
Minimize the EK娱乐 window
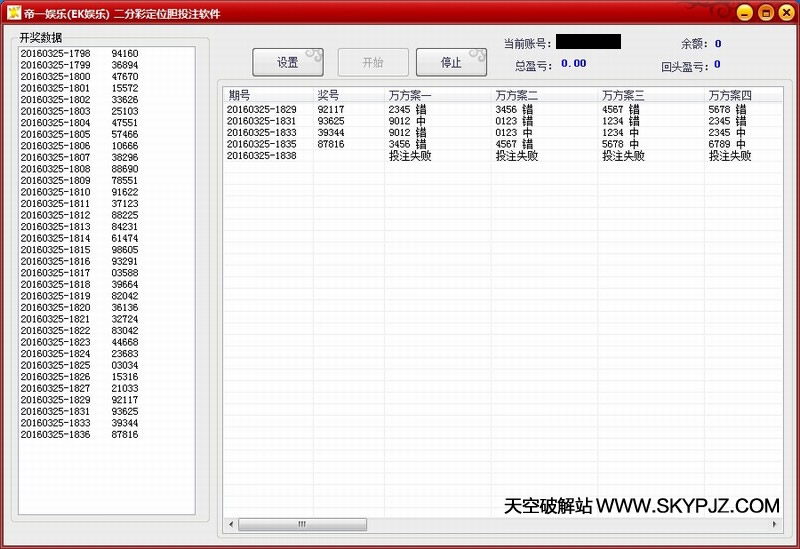[746, 13]
